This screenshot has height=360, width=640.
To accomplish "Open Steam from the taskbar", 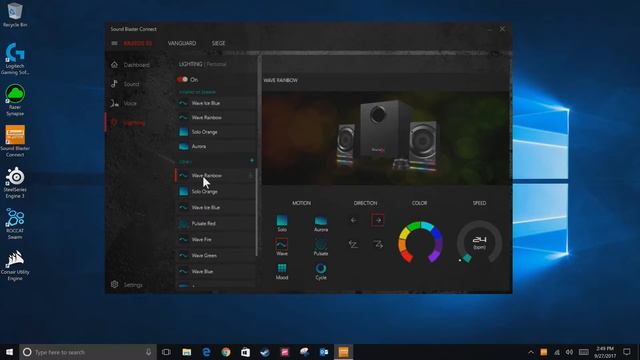I will (x=265, y=352).
